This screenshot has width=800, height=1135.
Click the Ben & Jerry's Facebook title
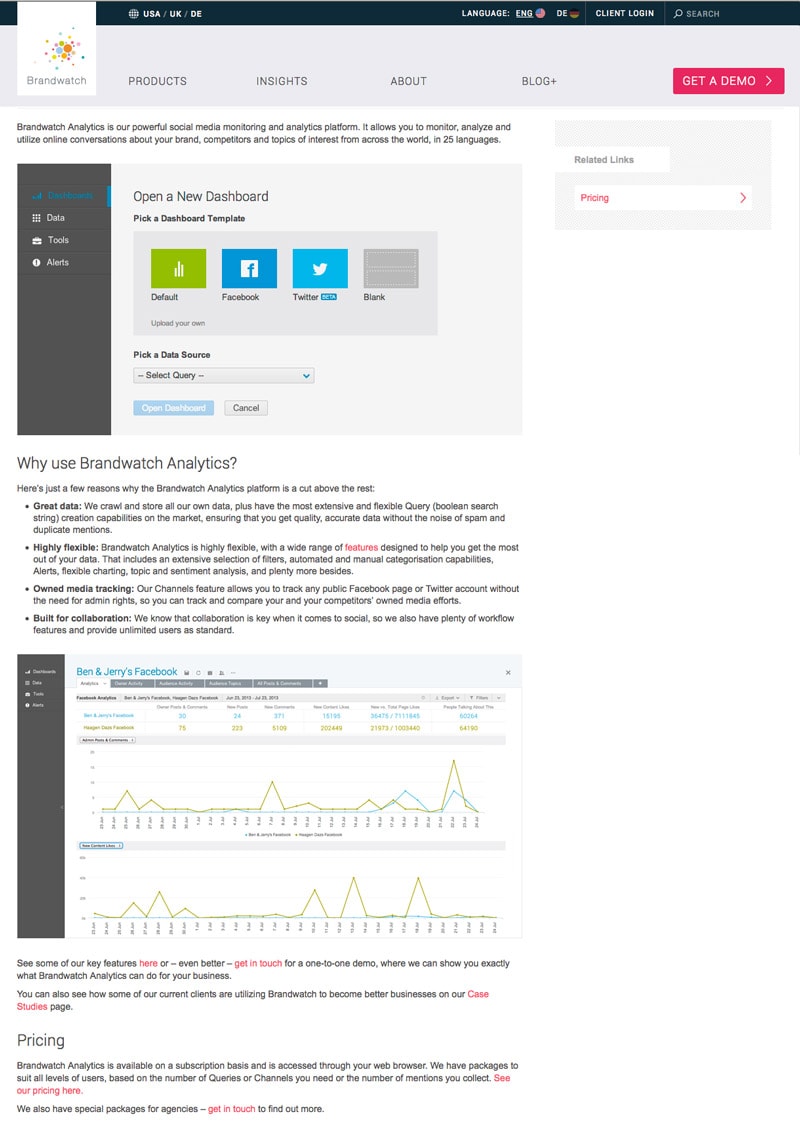coord(127,672)
